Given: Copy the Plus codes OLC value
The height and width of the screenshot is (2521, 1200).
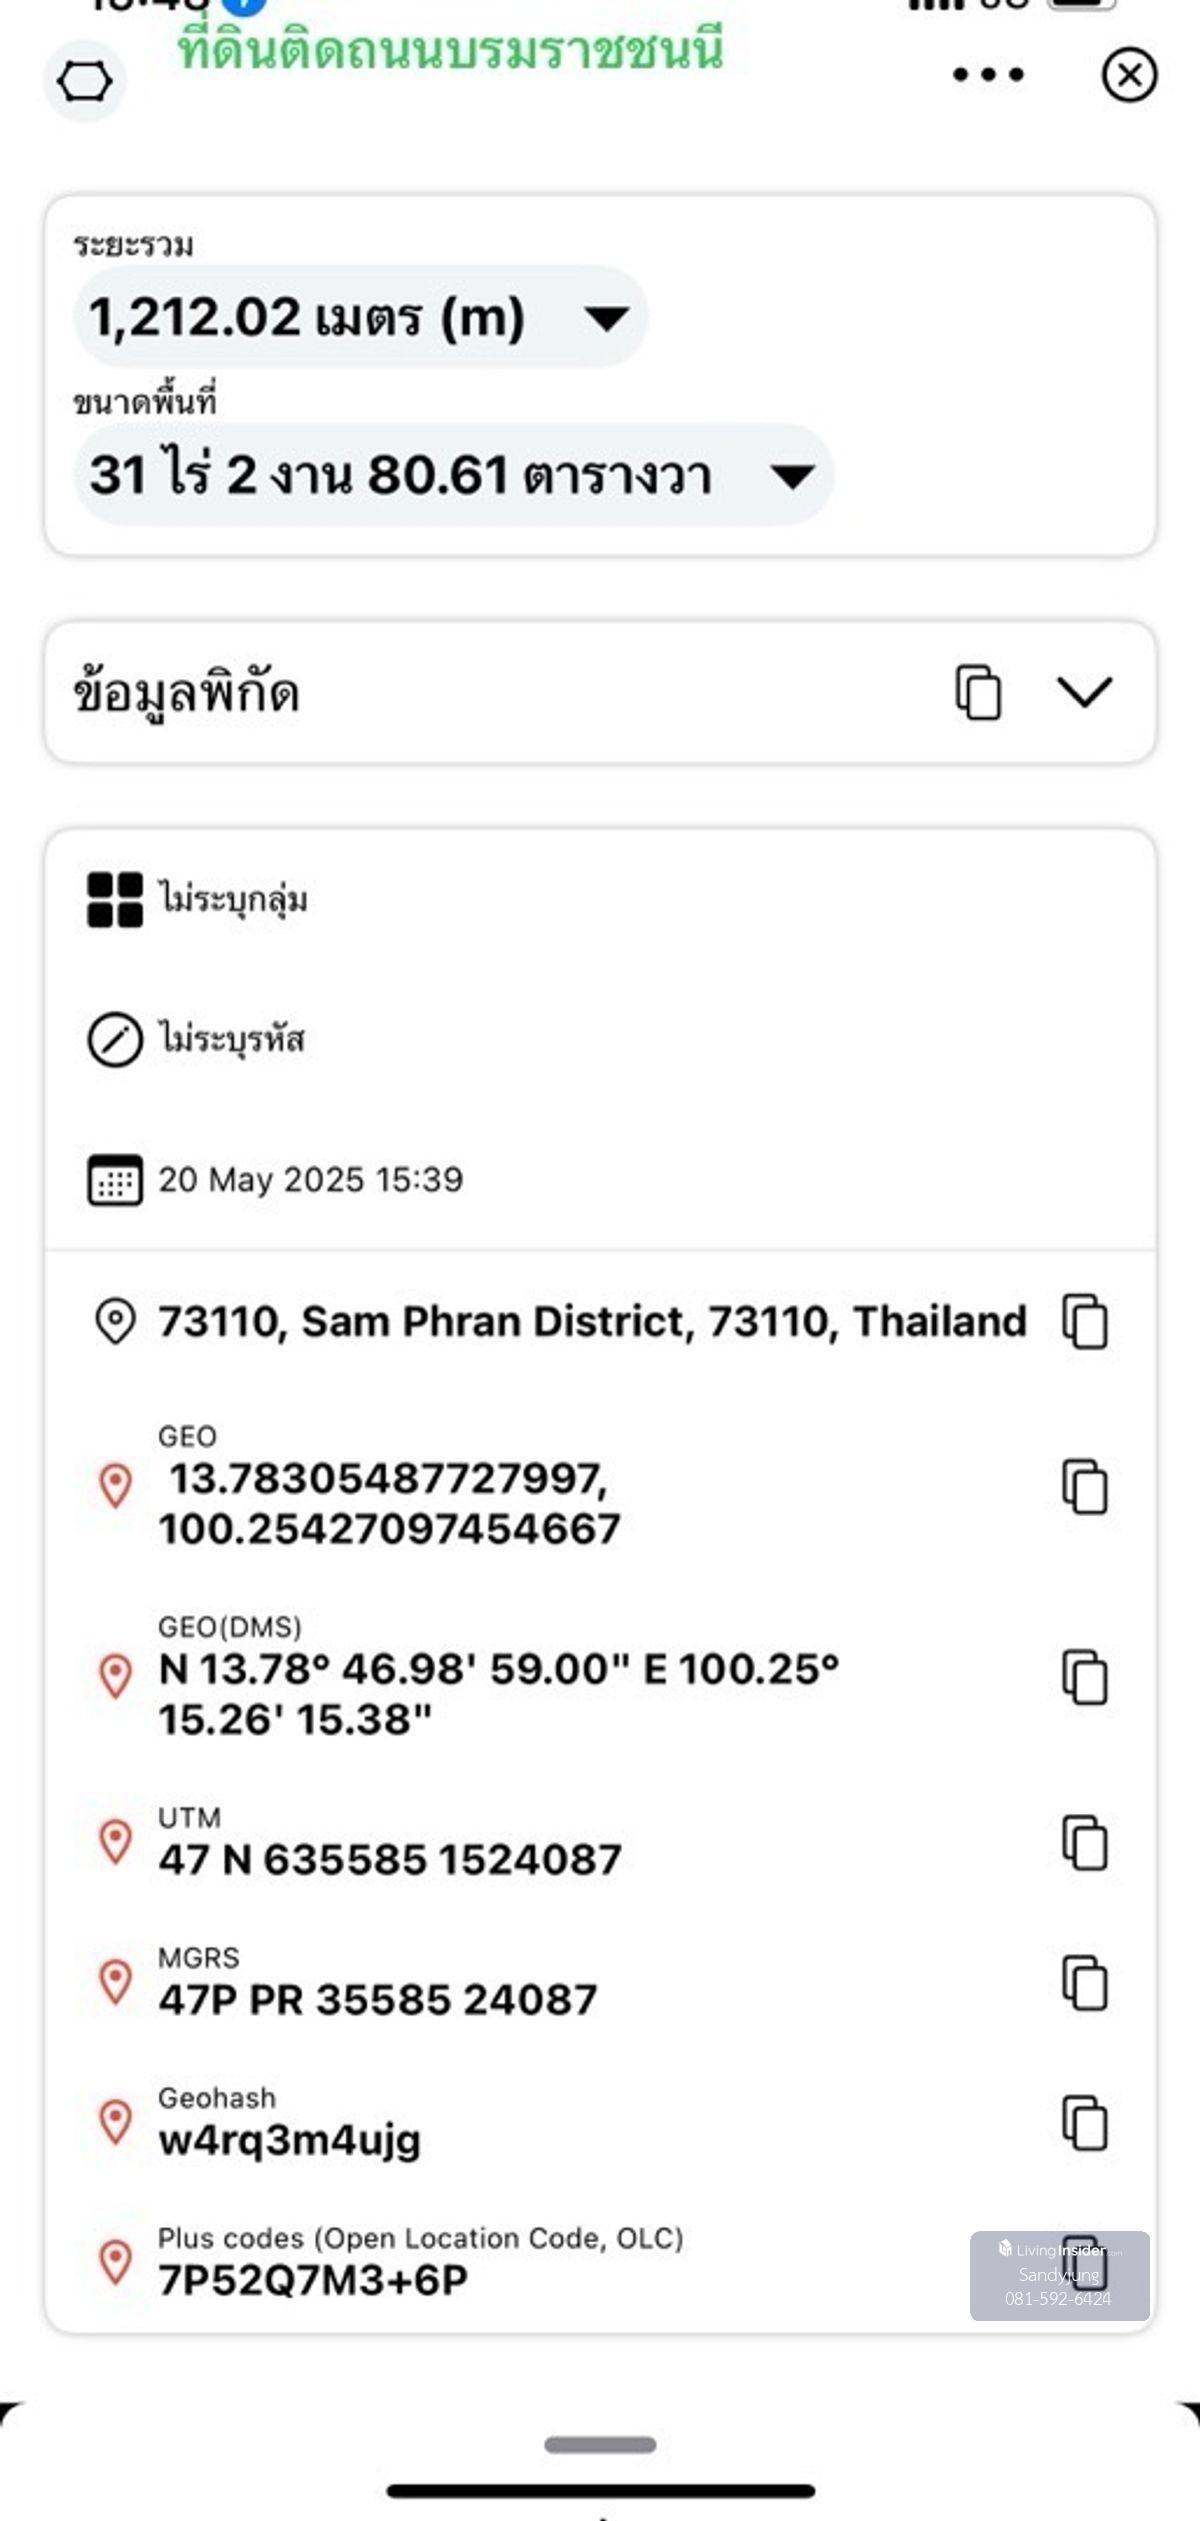Looking at the screenshot, I should click(x=1085, y=2263).
